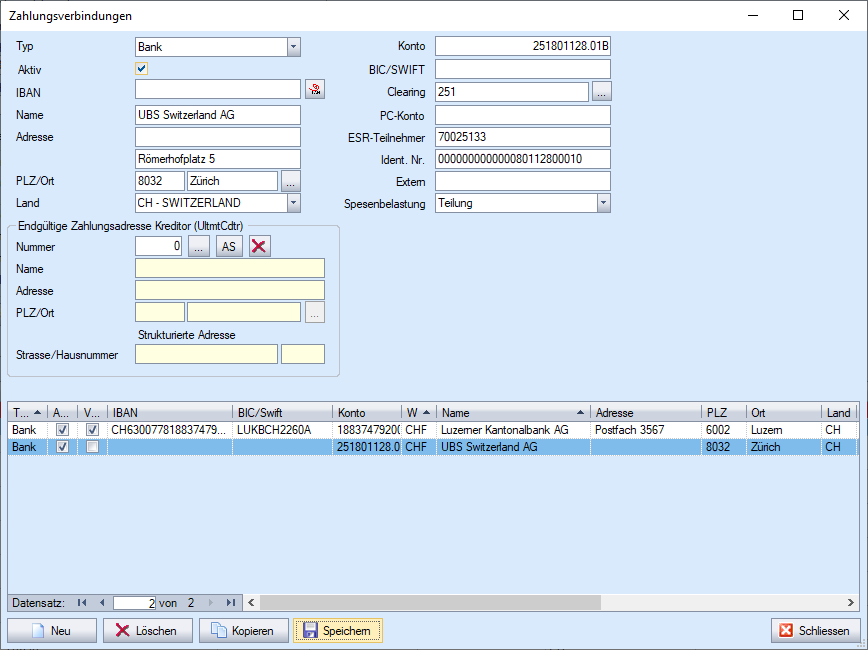Go to previous record in navigator
This screenshot has height=650, width=868.
tap(101, 603)
